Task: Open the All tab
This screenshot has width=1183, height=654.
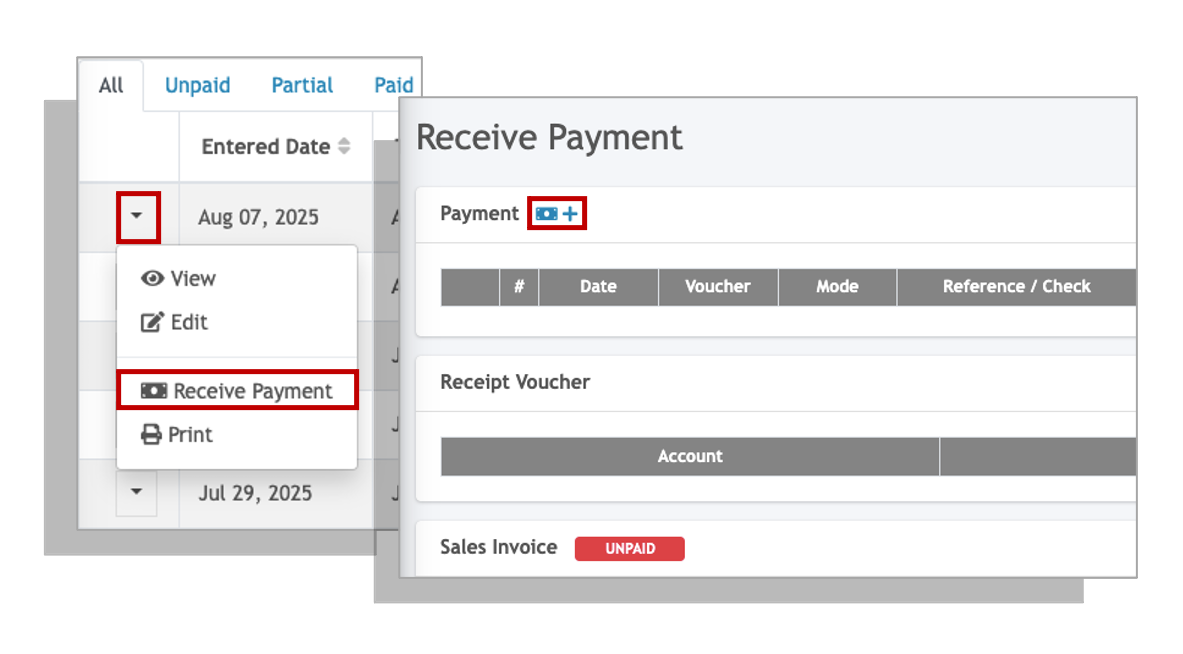Action: (x=111, y=85)
